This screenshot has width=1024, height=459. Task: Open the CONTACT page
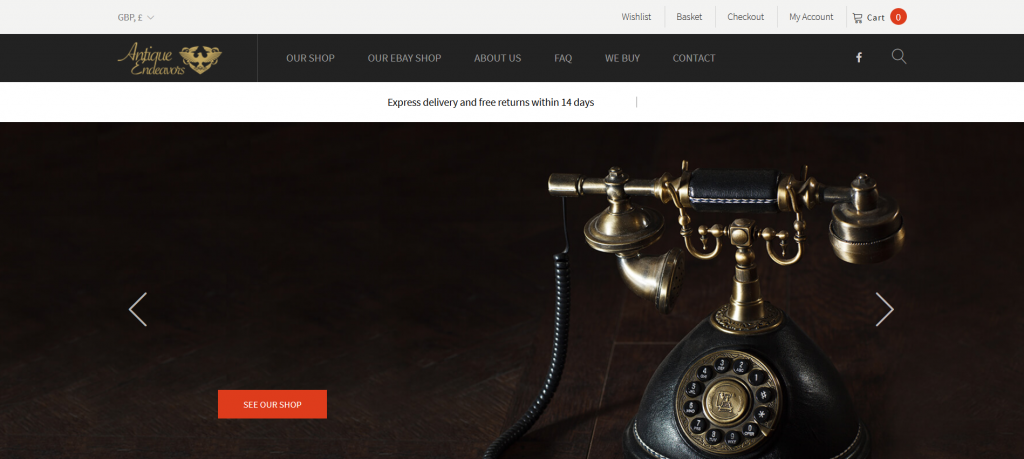(x=694, y=58)
